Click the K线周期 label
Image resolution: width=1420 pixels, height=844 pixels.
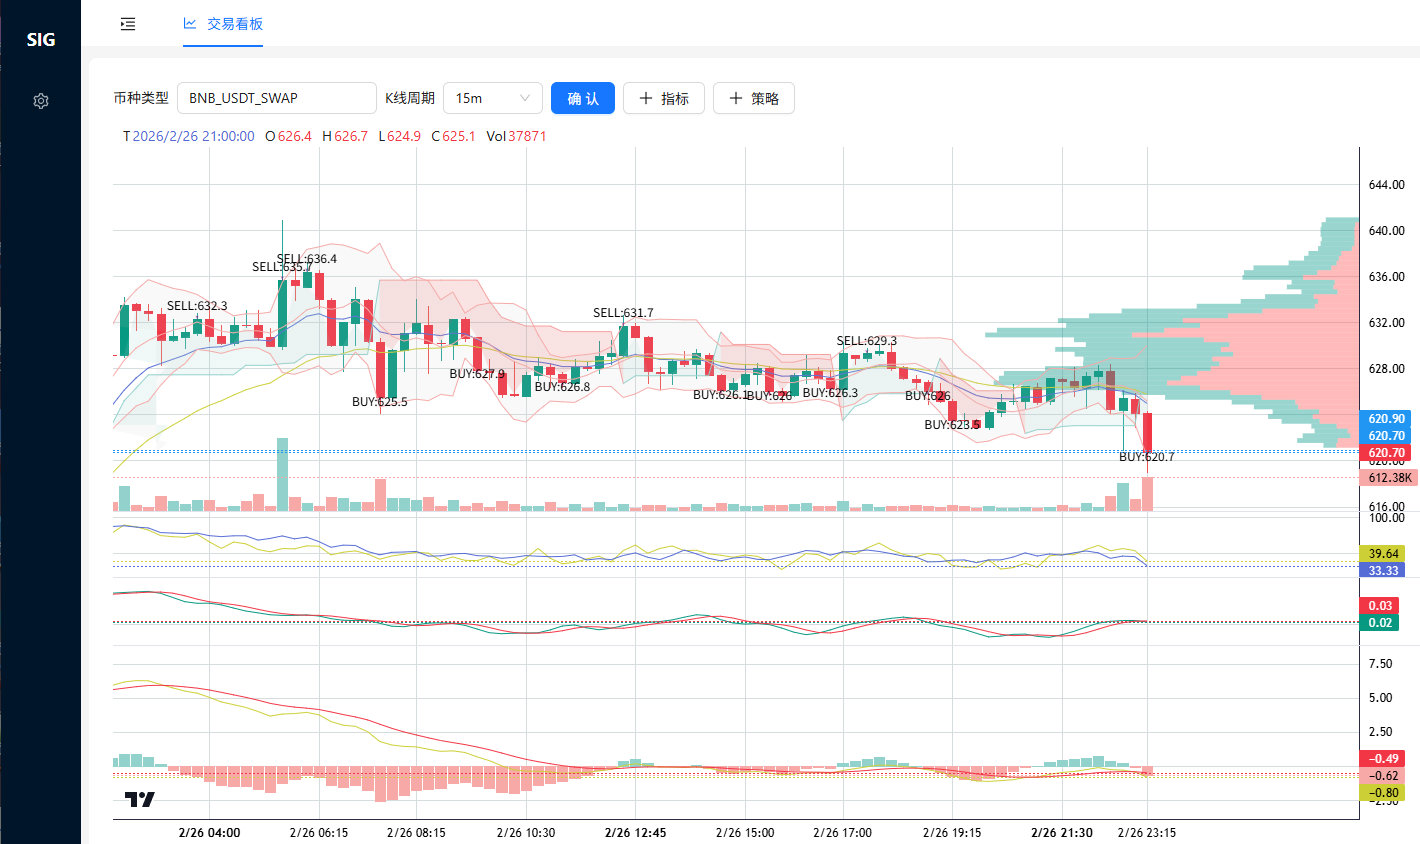point(410,98)
